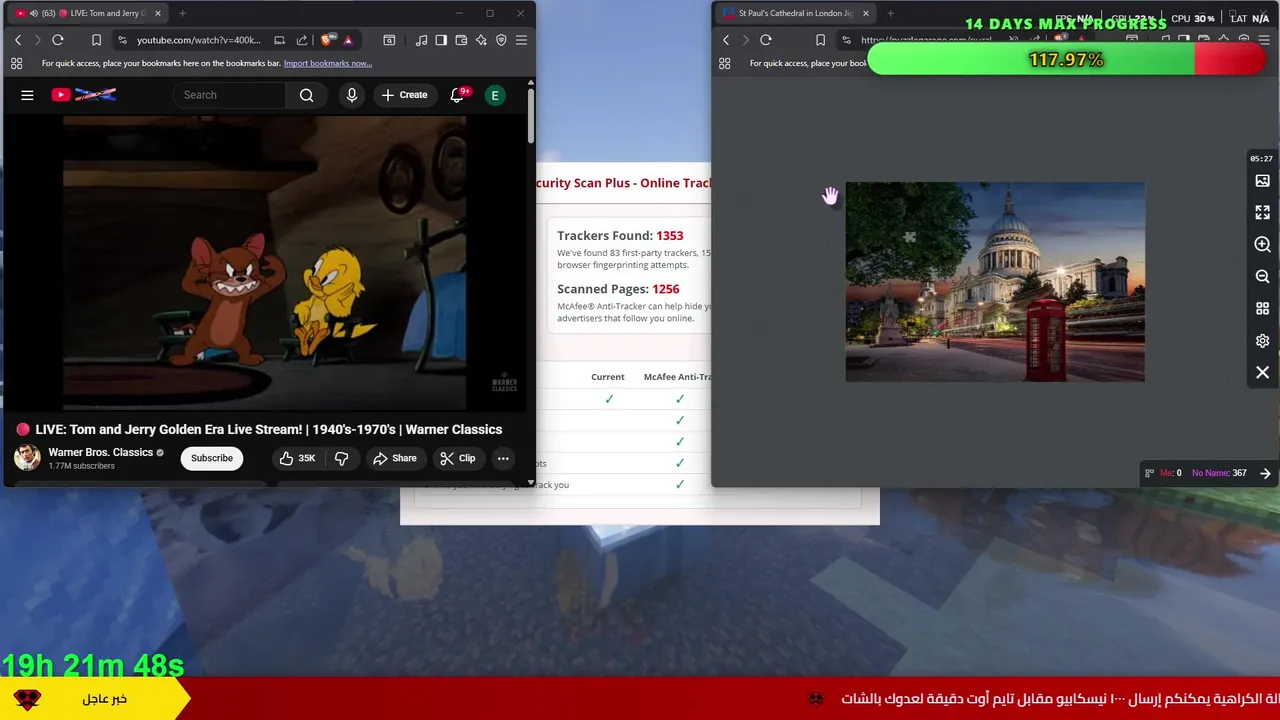Click the Trackers Found 1353 text

coord(620,235)
